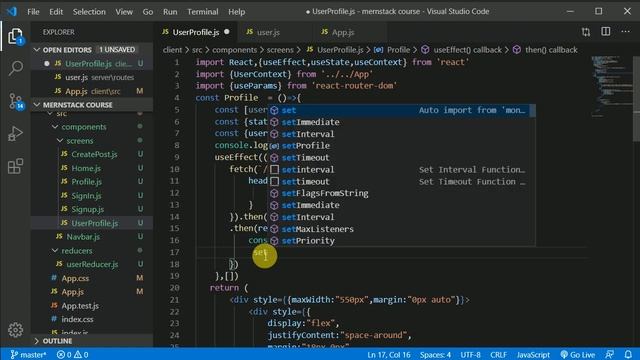The width and height of the screenshot is (640, 360).
Task: Open the Help menu
Action: pyautogui.click(x=236, y=11)
